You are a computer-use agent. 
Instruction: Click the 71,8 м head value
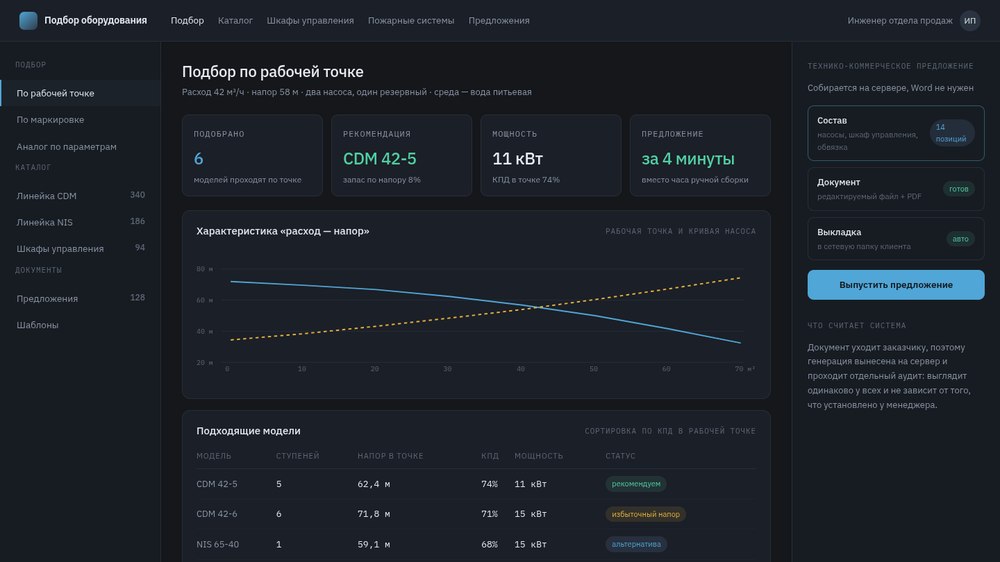pos(374,514)
